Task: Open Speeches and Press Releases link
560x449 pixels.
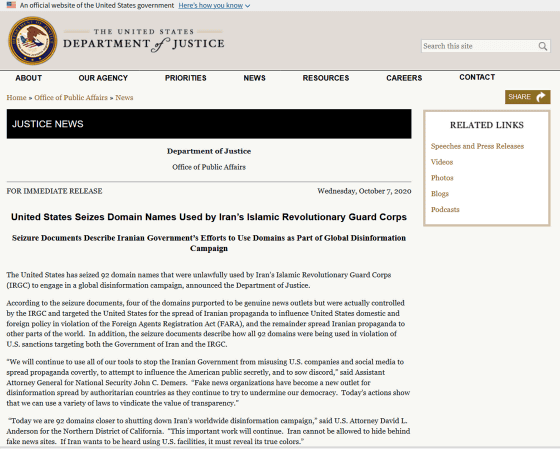Action: point(477,146)
